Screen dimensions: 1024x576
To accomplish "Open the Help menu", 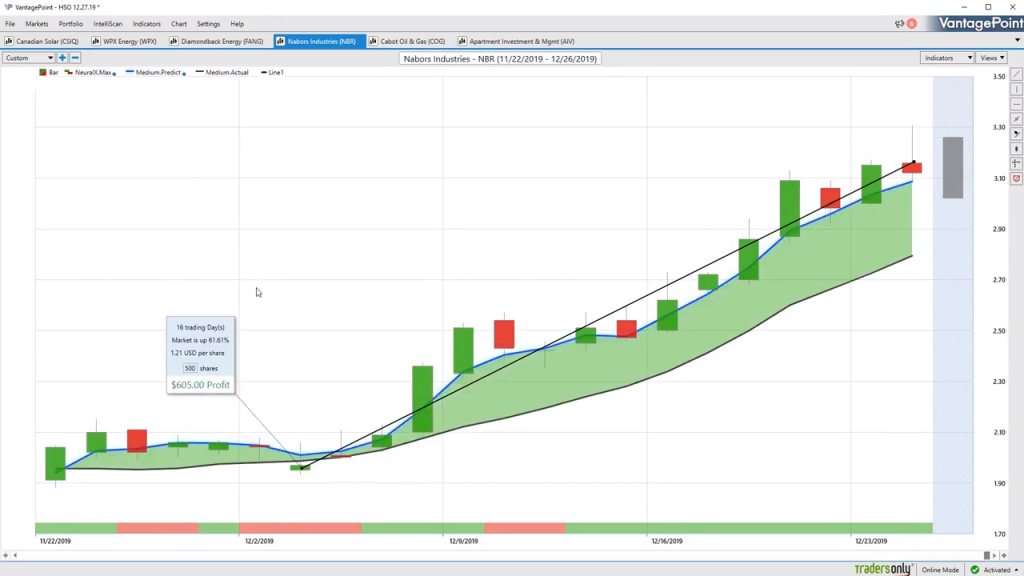I will click(237, 24).
